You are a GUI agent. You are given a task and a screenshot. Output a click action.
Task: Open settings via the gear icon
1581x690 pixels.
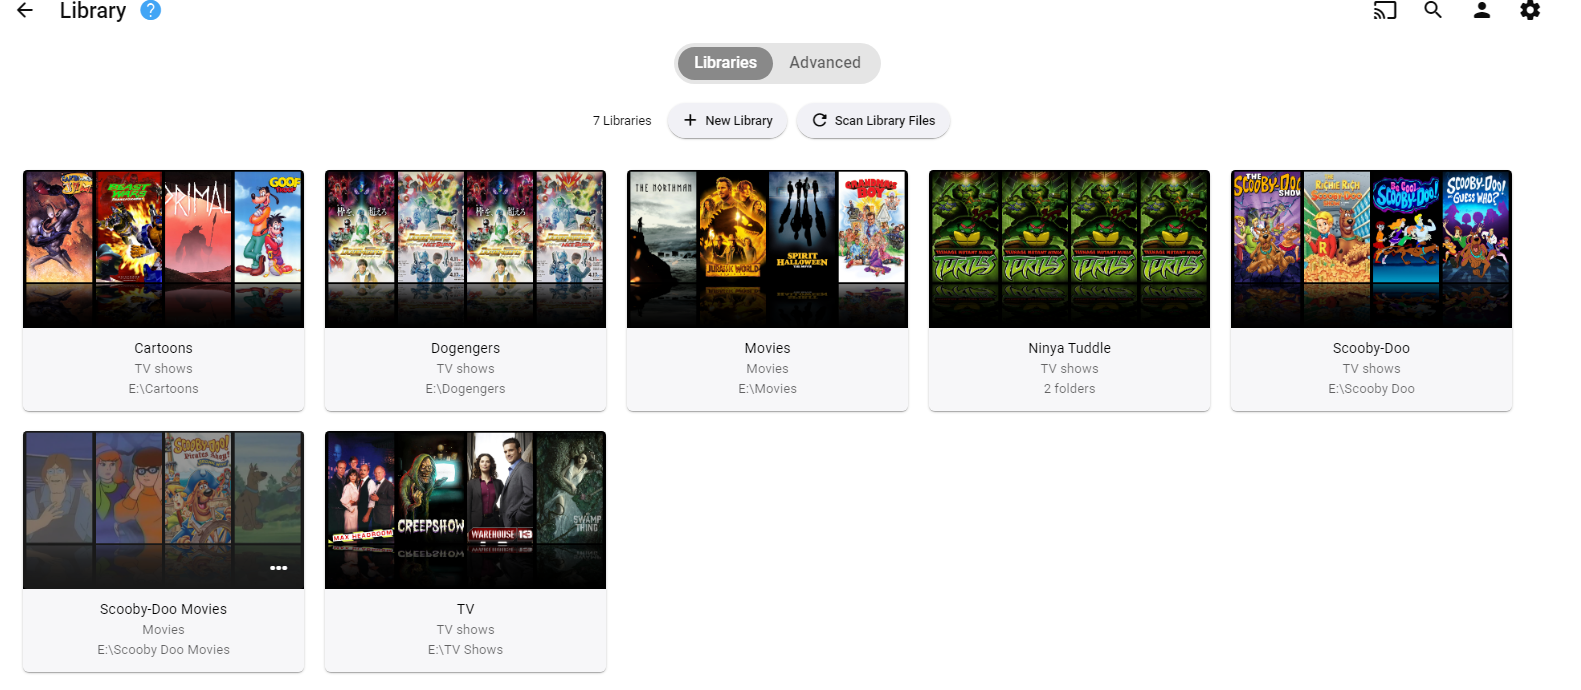[x=1530, y=10]
